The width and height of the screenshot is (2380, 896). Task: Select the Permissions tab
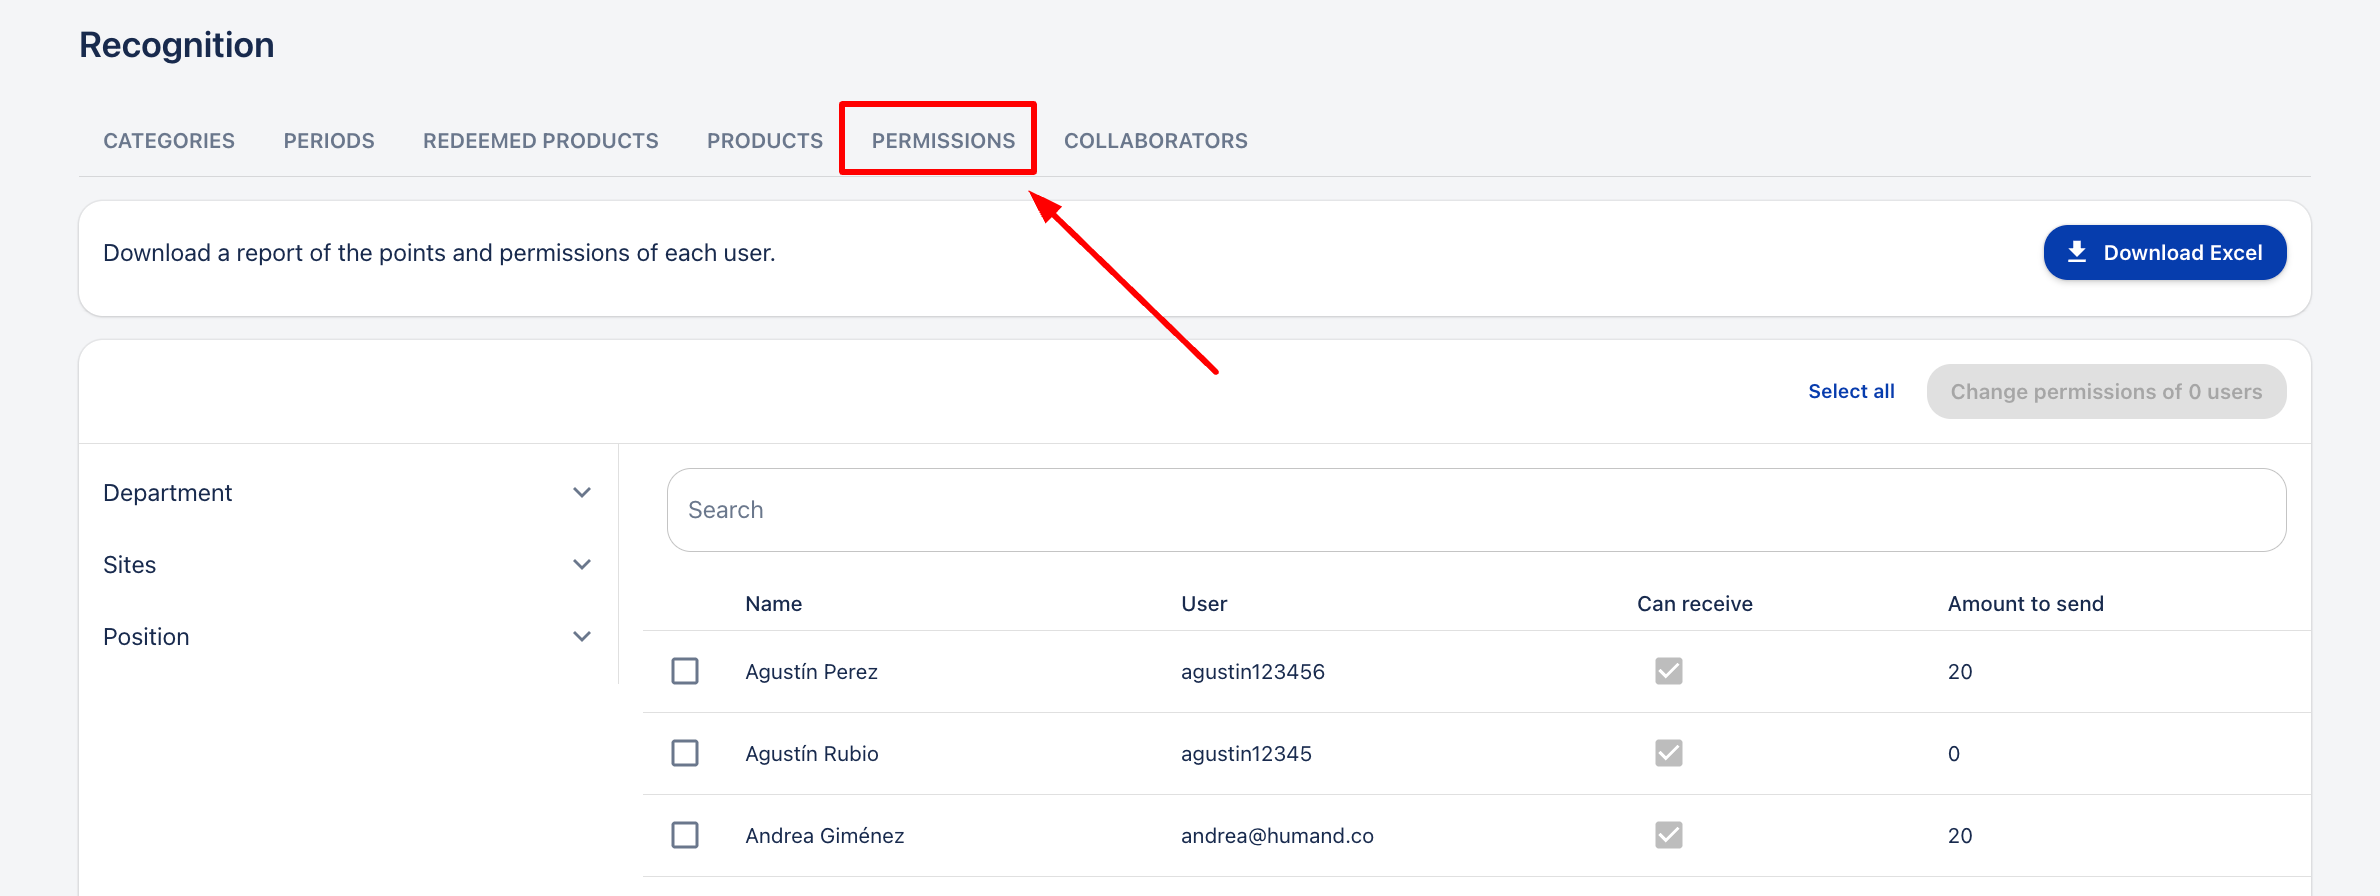[942, 141]
